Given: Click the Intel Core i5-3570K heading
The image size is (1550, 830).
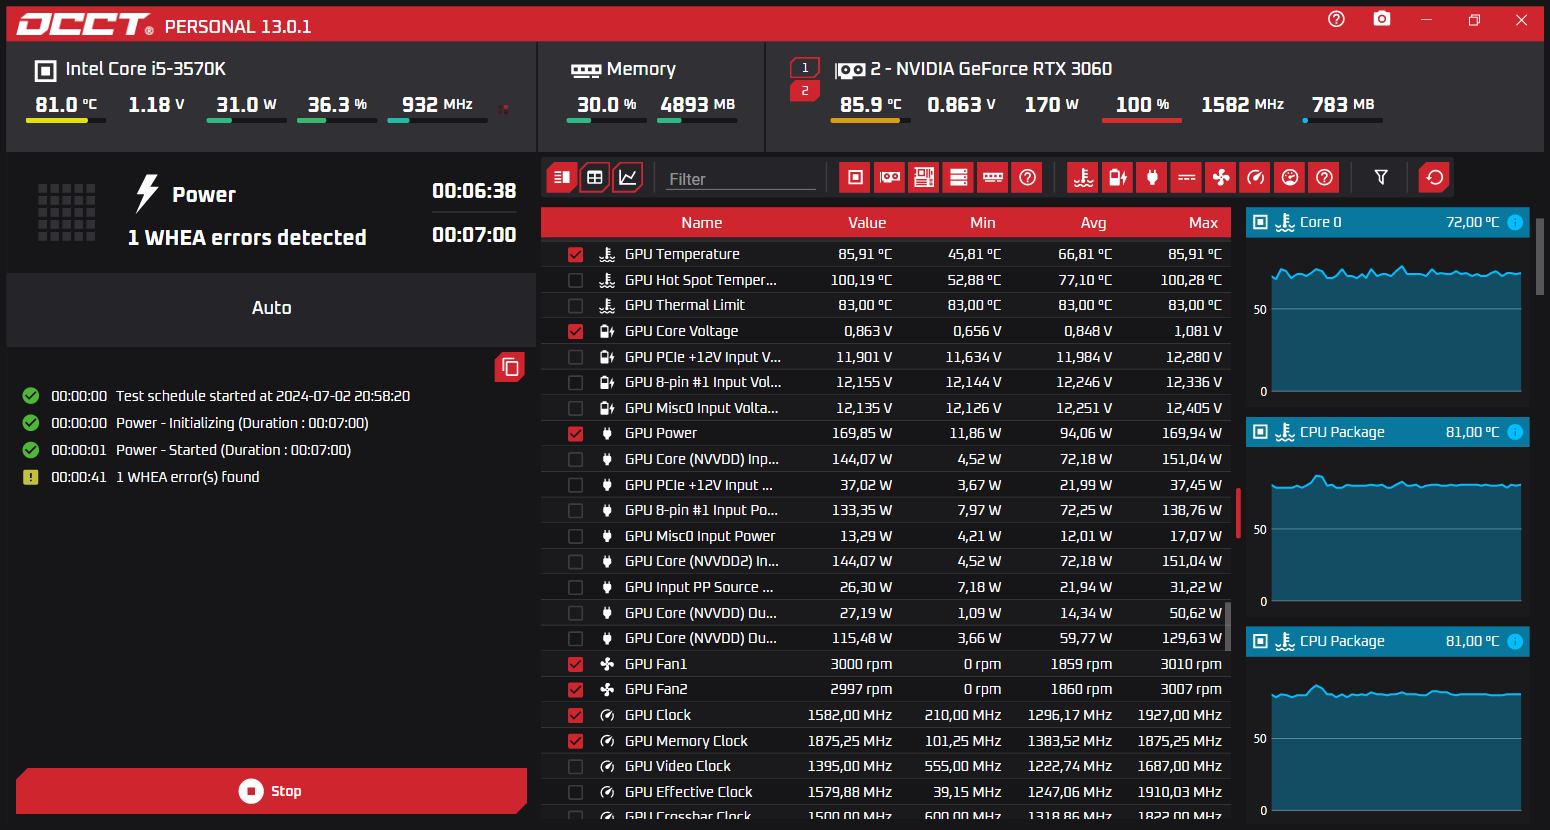Looking at the screenshot, I should 145,69.
